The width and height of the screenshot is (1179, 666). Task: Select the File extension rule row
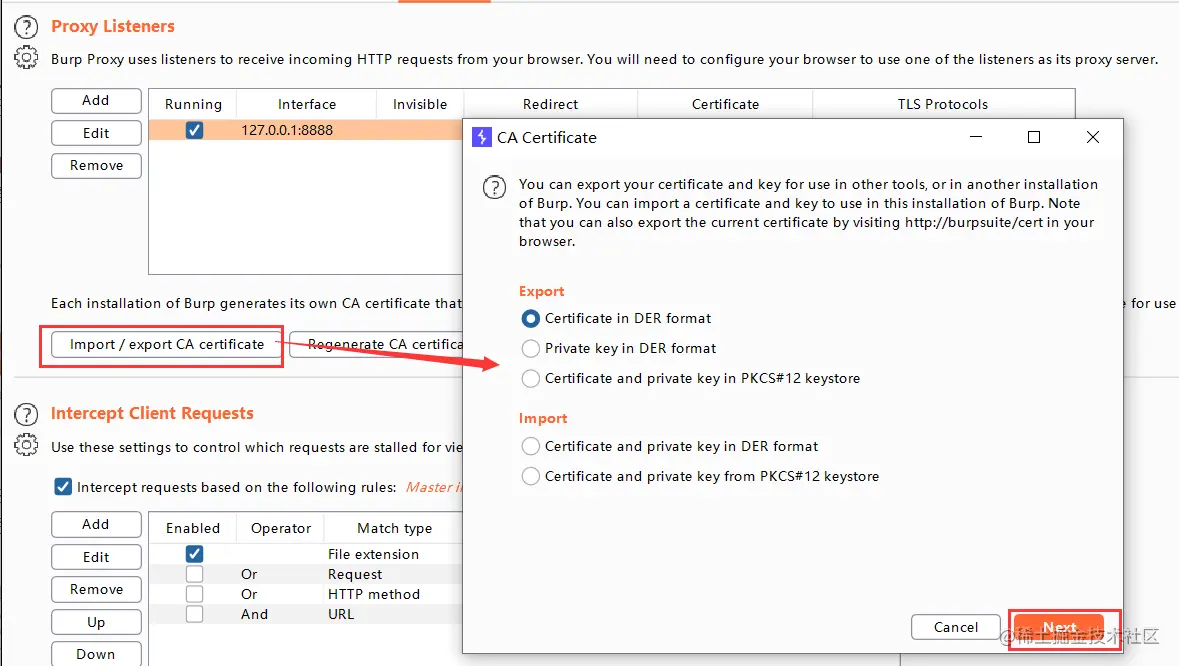[x=306, y=554]
